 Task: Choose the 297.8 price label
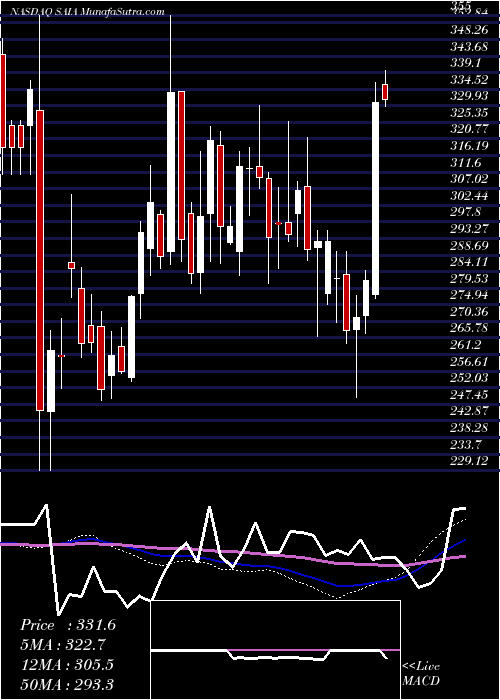coord(465,212)
